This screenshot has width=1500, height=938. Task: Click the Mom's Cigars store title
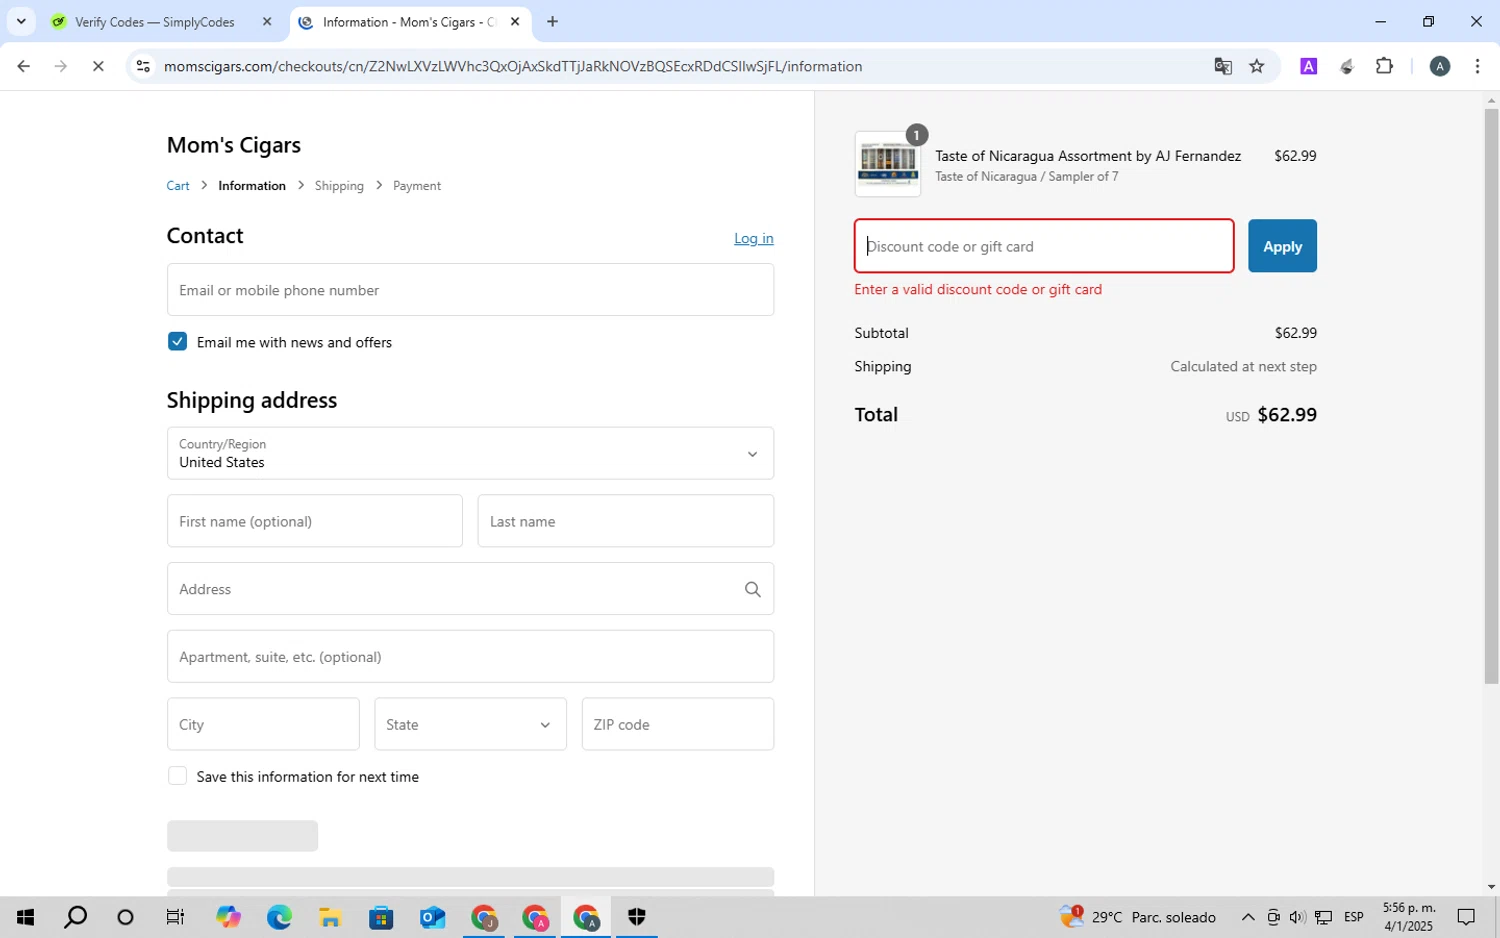[x=234, y=145]
